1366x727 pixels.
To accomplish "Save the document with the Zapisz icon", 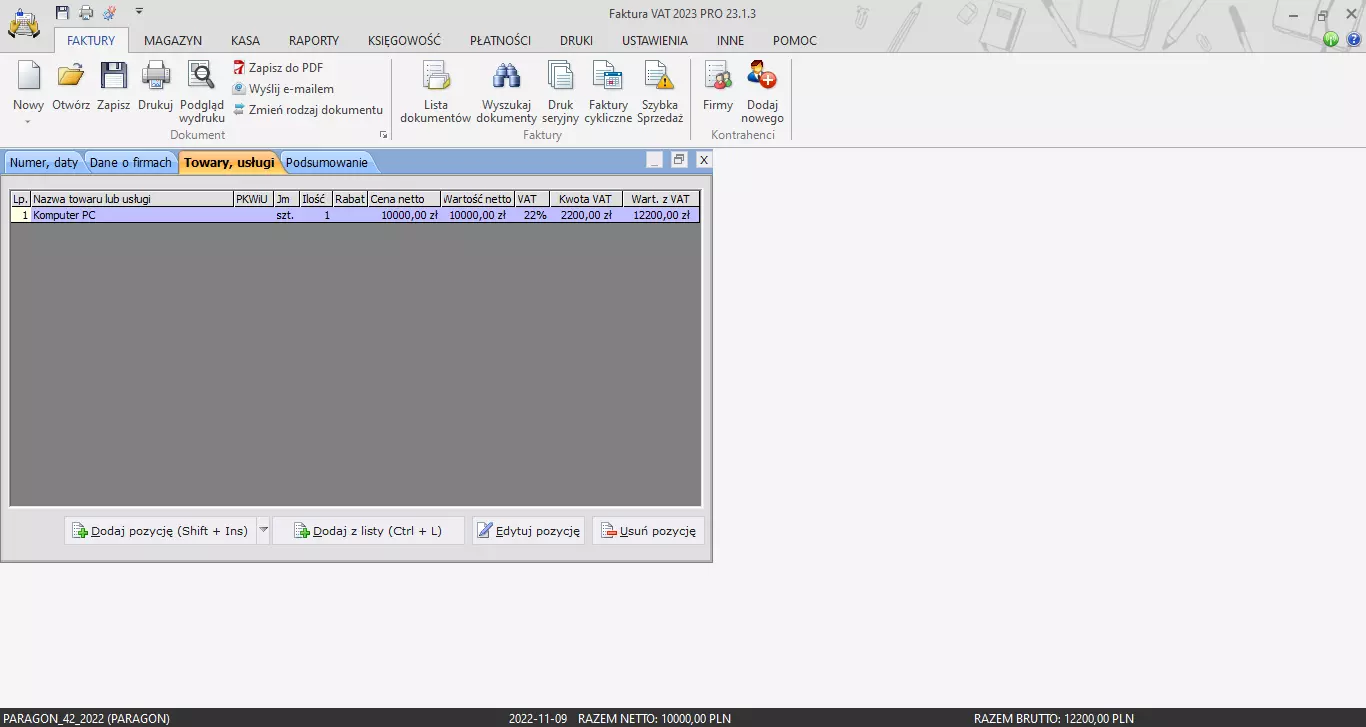I will point(113,77).
